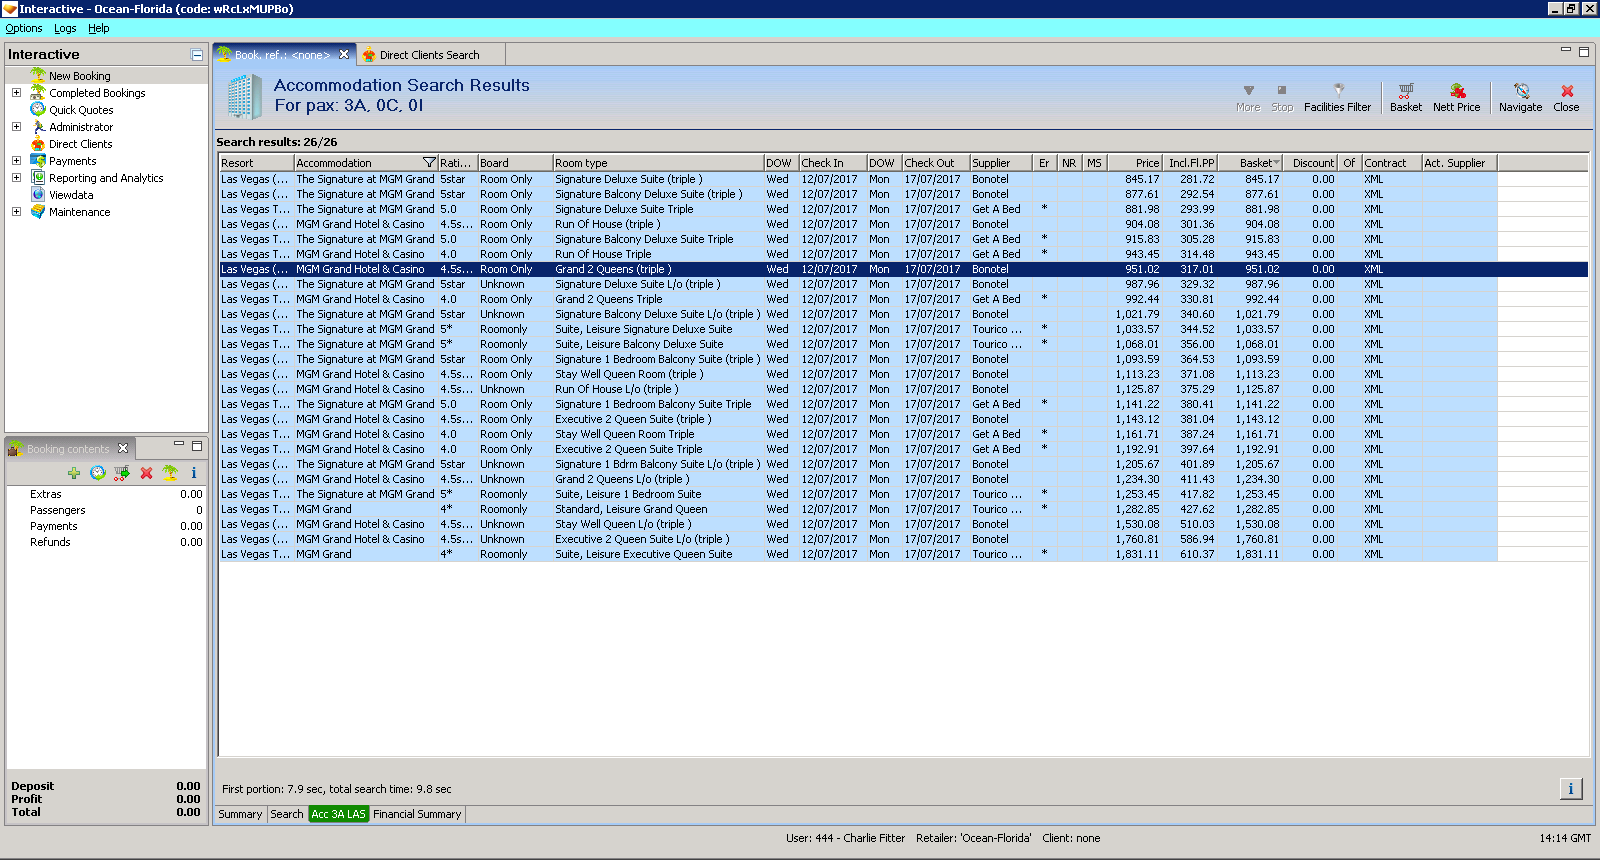The image size is (1600, 860).
Task: Close the Booking contents panel tab
Action: pyautogui.click(x=123, y=448)
